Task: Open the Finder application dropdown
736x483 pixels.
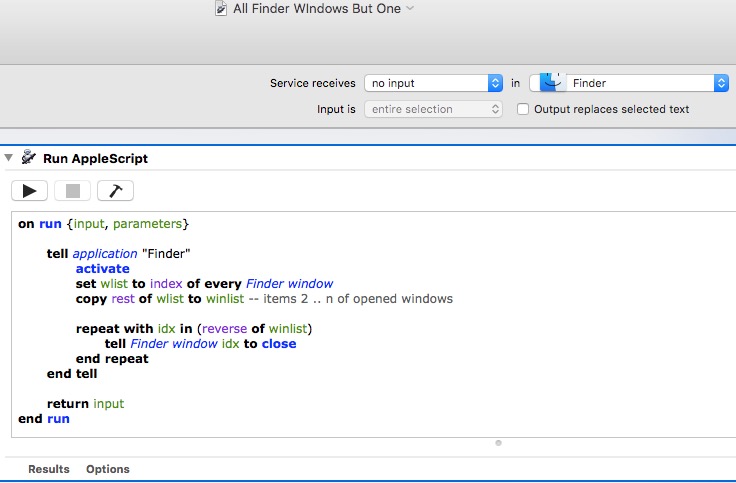Action: 629,83
